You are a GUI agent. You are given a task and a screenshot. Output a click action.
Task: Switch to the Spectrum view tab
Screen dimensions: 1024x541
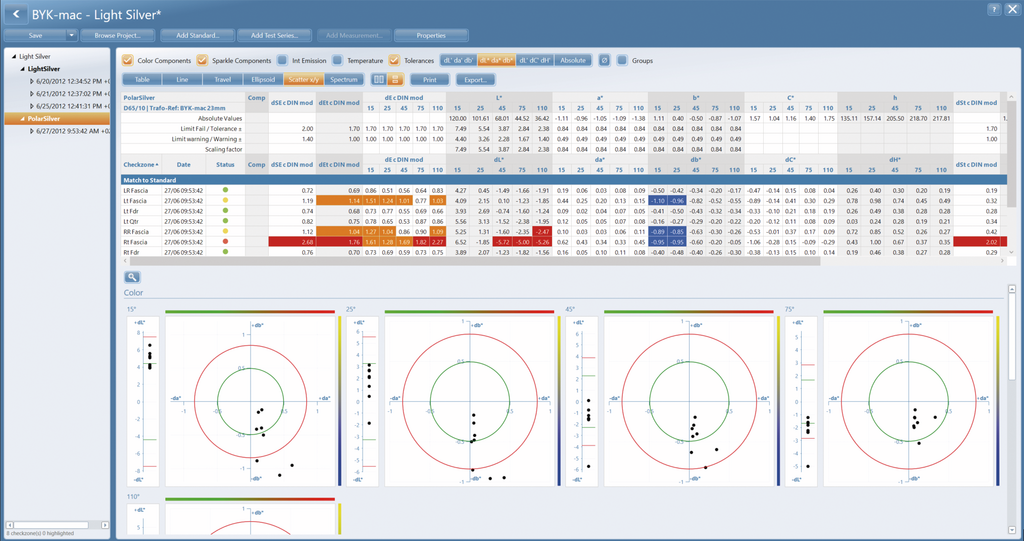(344, 80)
